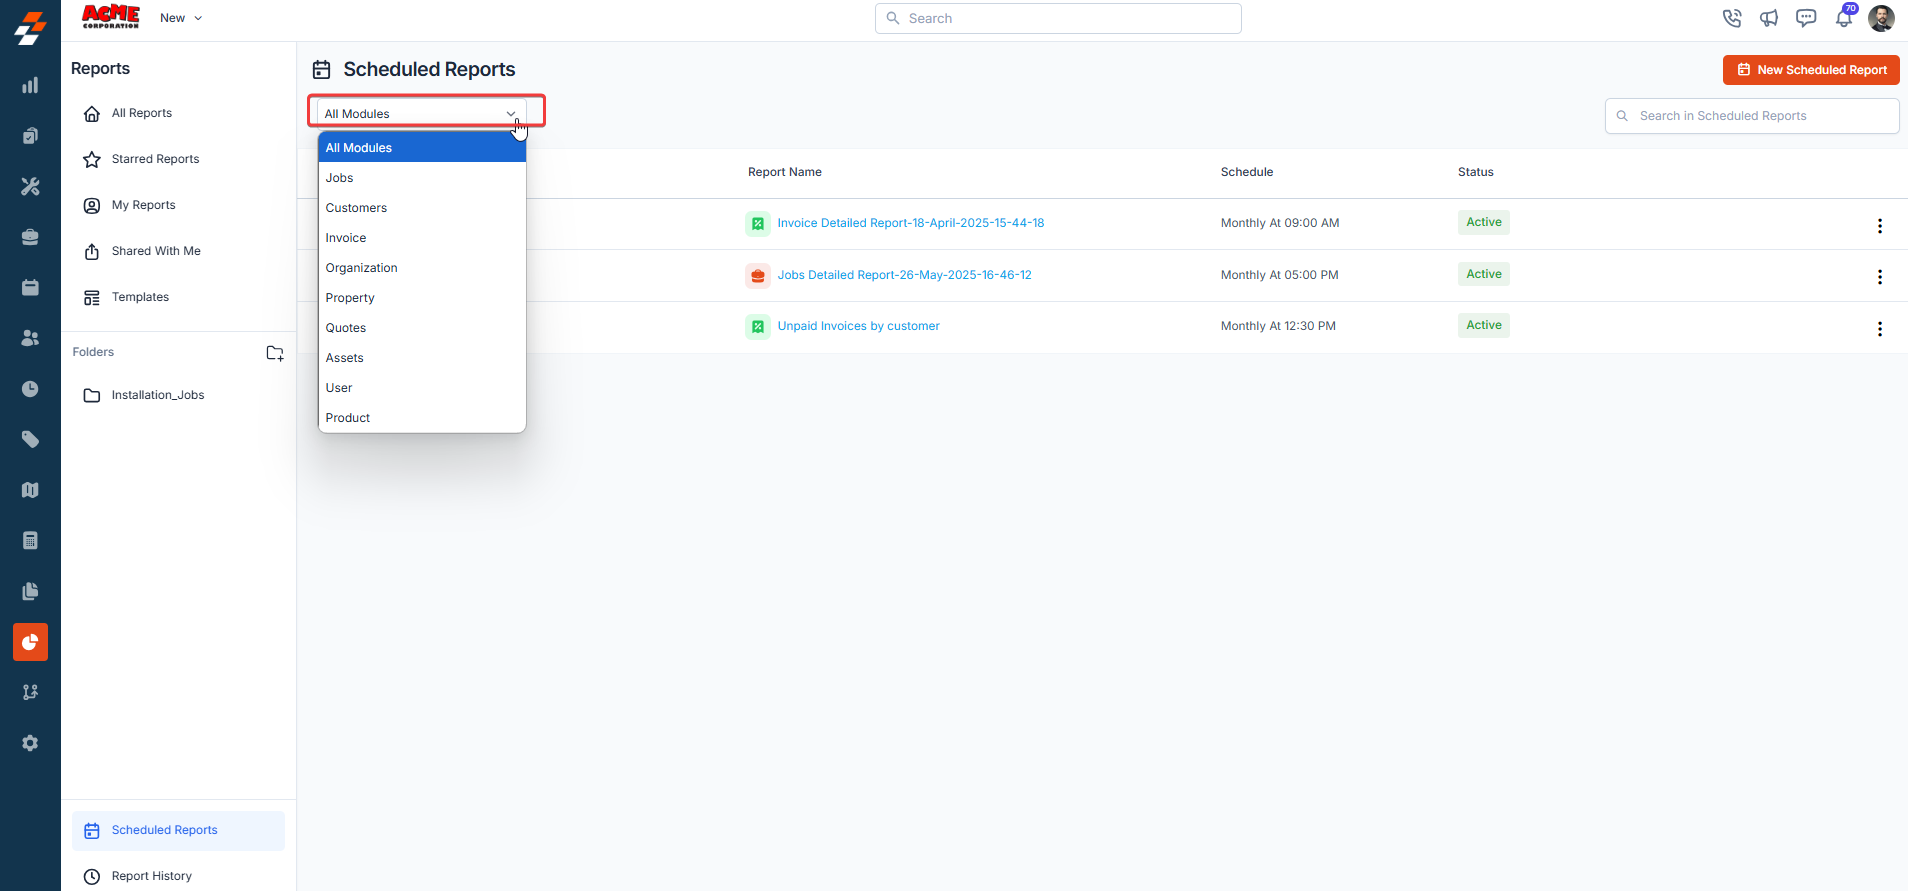Open the price tag sidebar icon
The image size is (1908, 891).
tap(30, 439)
